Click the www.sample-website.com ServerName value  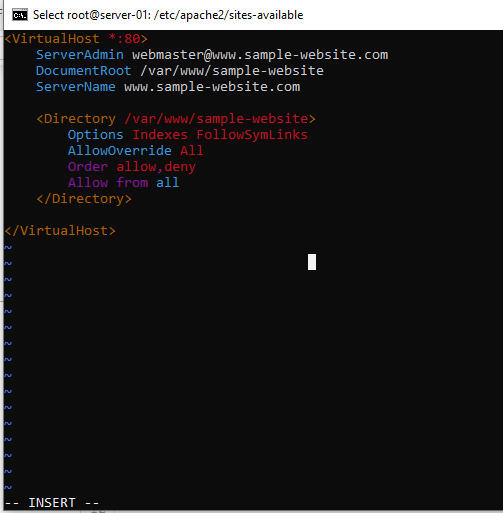pyautogui.click(x=212, y=87)
